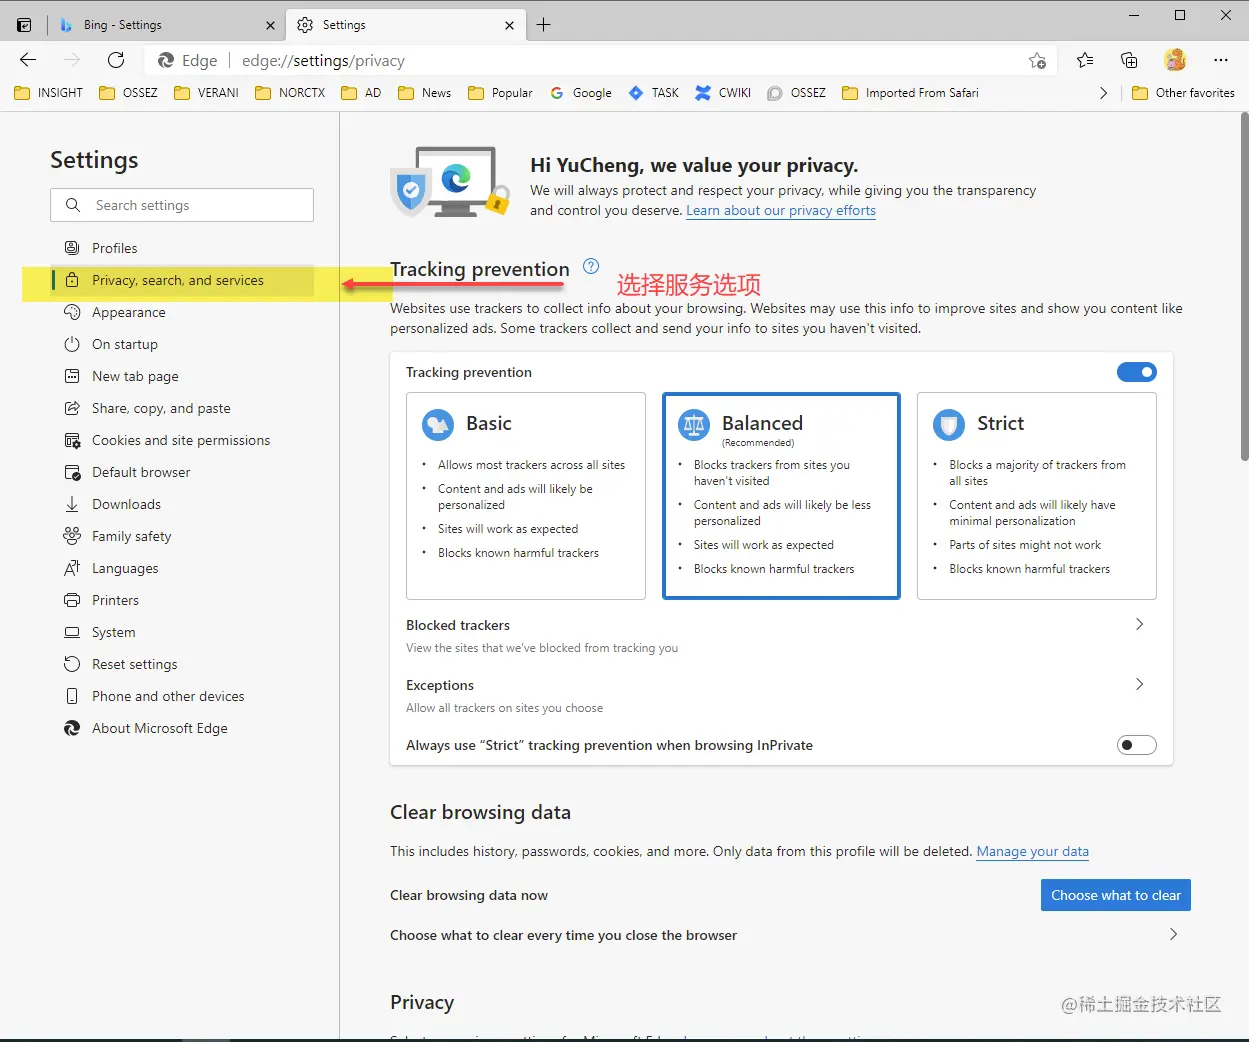Click the browser forward arrow

(72, 60)
